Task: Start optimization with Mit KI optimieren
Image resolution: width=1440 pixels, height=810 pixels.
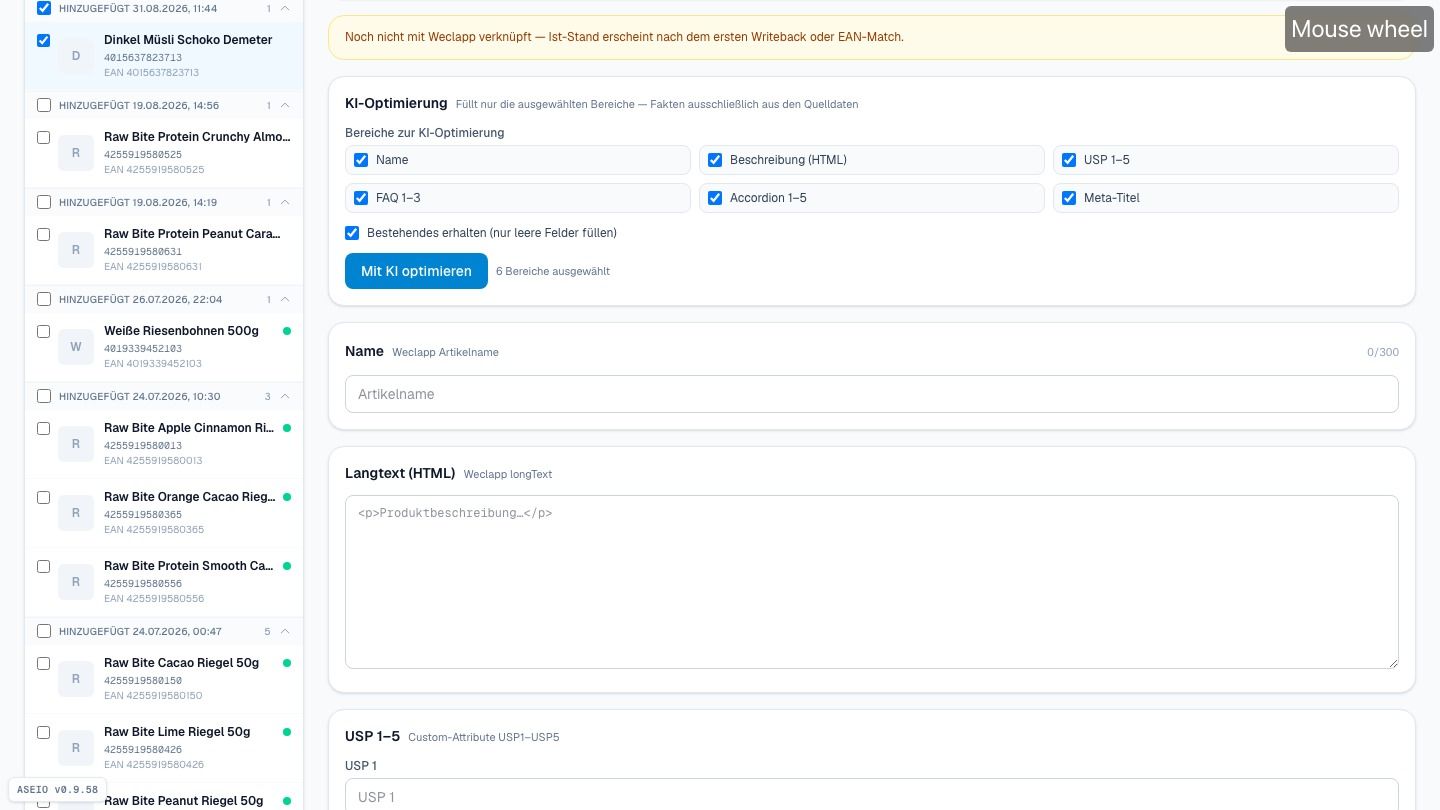Action: tap(416, 271)
